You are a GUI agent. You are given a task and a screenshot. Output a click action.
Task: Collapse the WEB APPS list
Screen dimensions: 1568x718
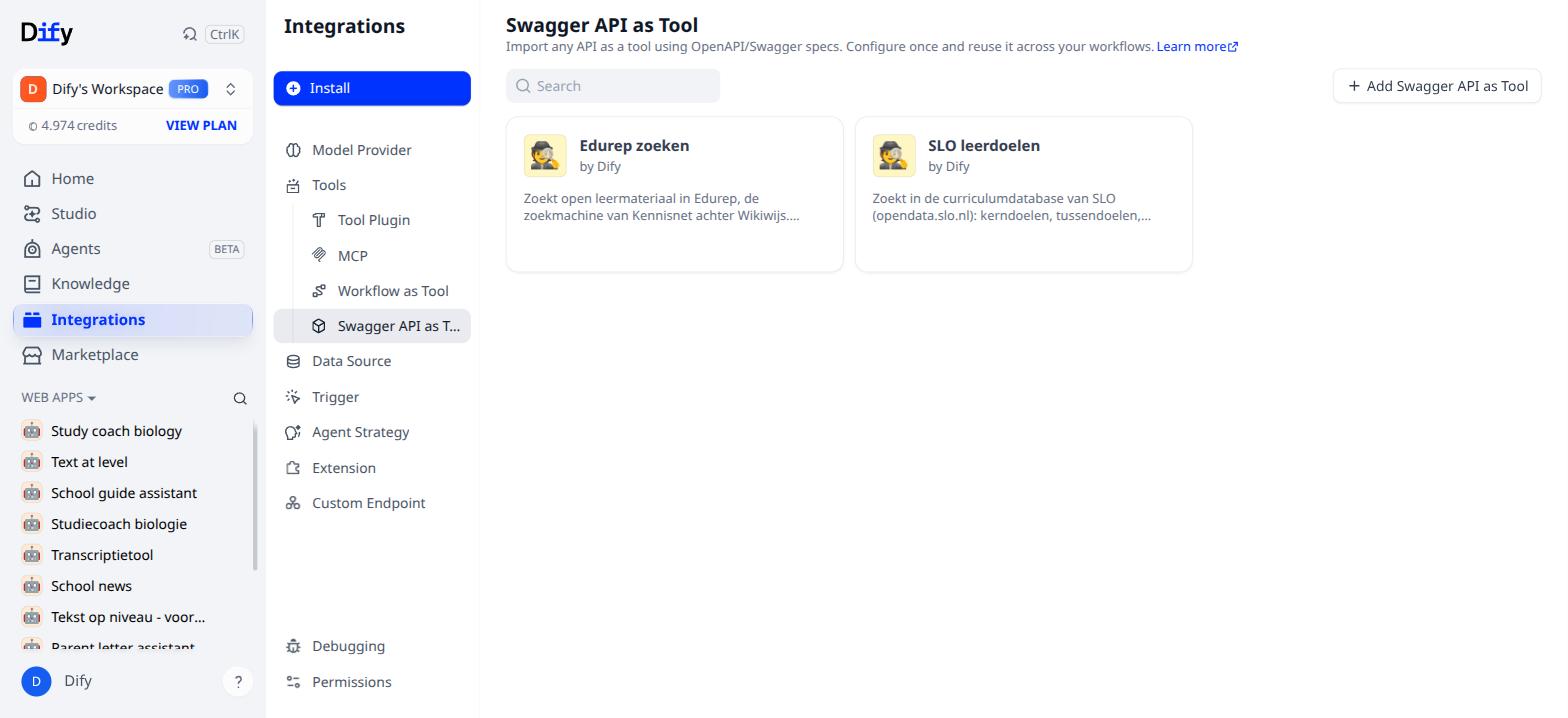pyautogui.click(x=59, y=397)
